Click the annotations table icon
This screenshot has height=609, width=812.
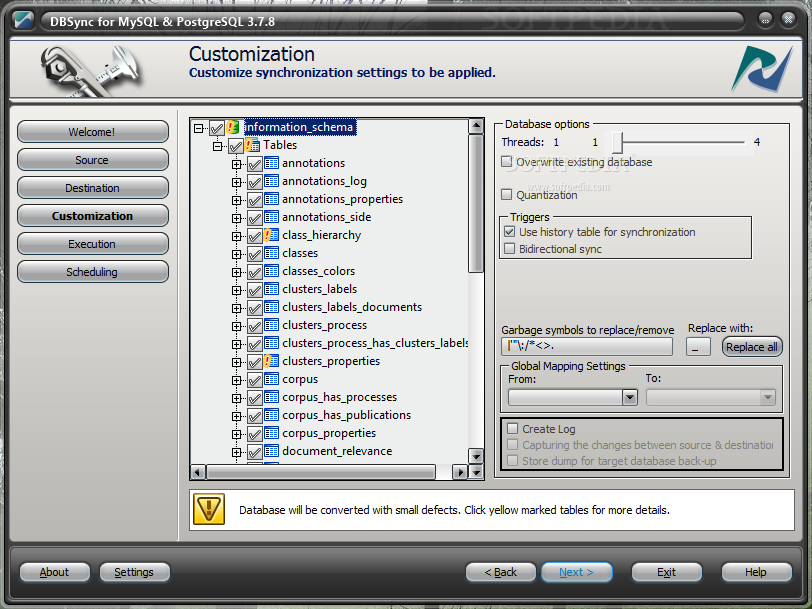(x=271, y=163)
